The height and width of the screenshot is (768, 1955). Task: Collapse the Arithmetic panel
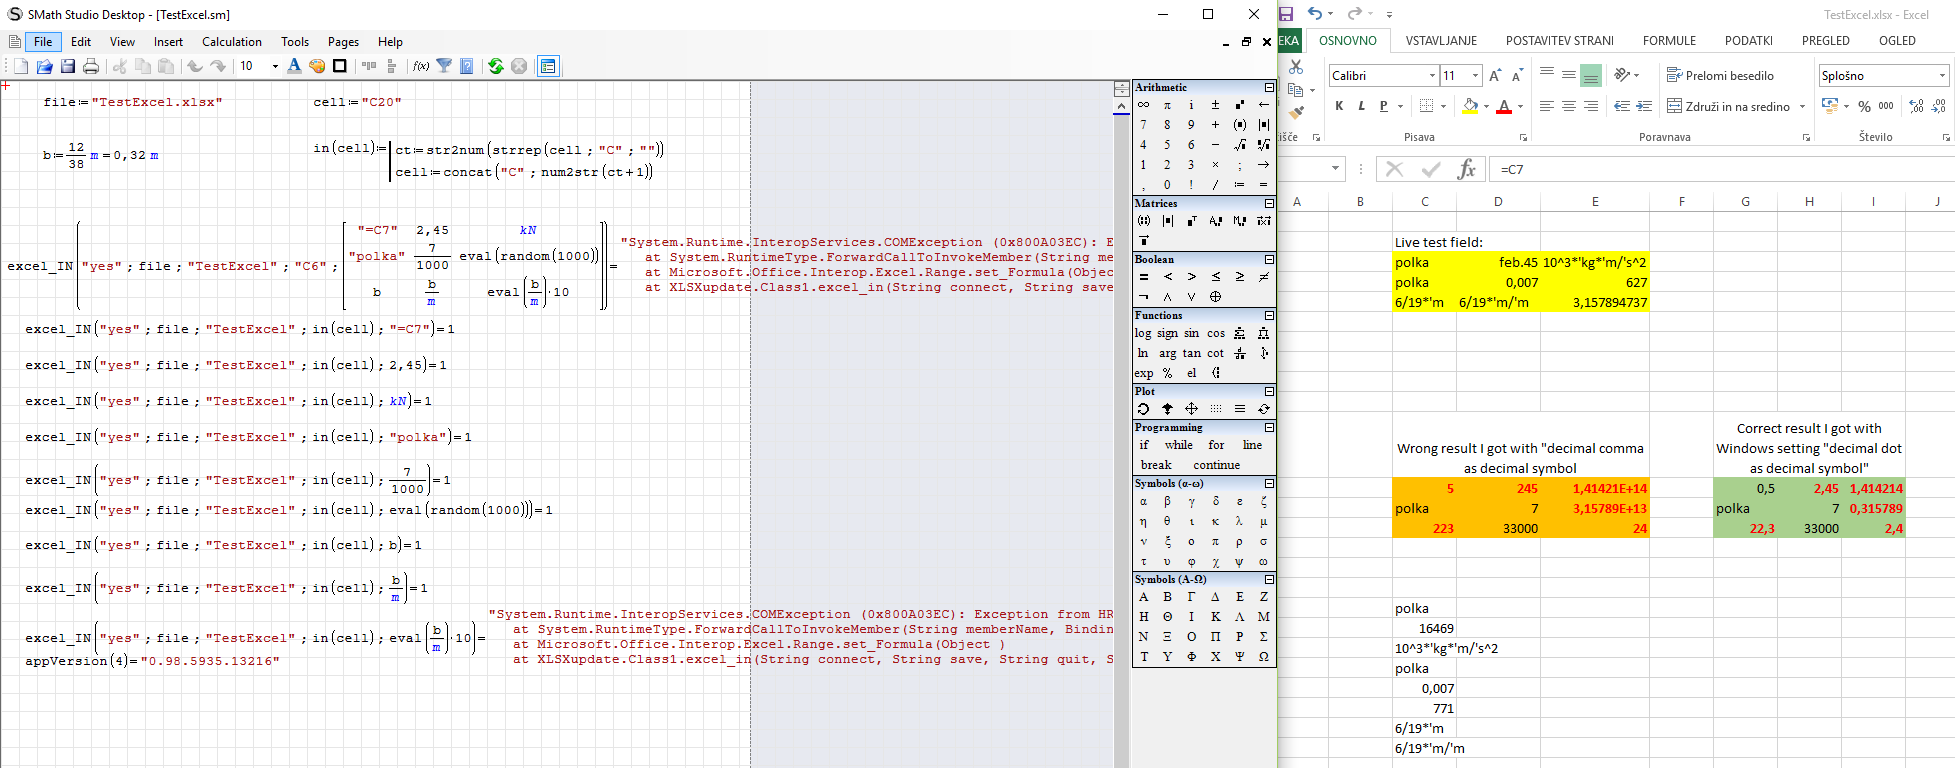(x=1269, y=88)
